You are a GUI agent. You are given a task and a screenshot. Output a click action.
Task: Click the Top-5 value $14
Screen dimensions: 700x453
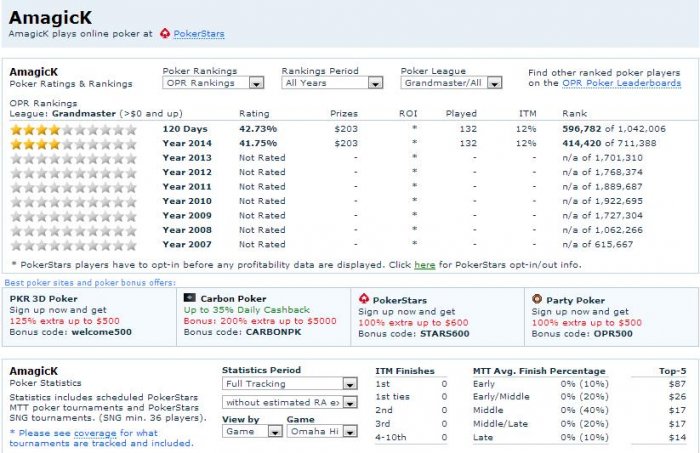tap(677, 438)
